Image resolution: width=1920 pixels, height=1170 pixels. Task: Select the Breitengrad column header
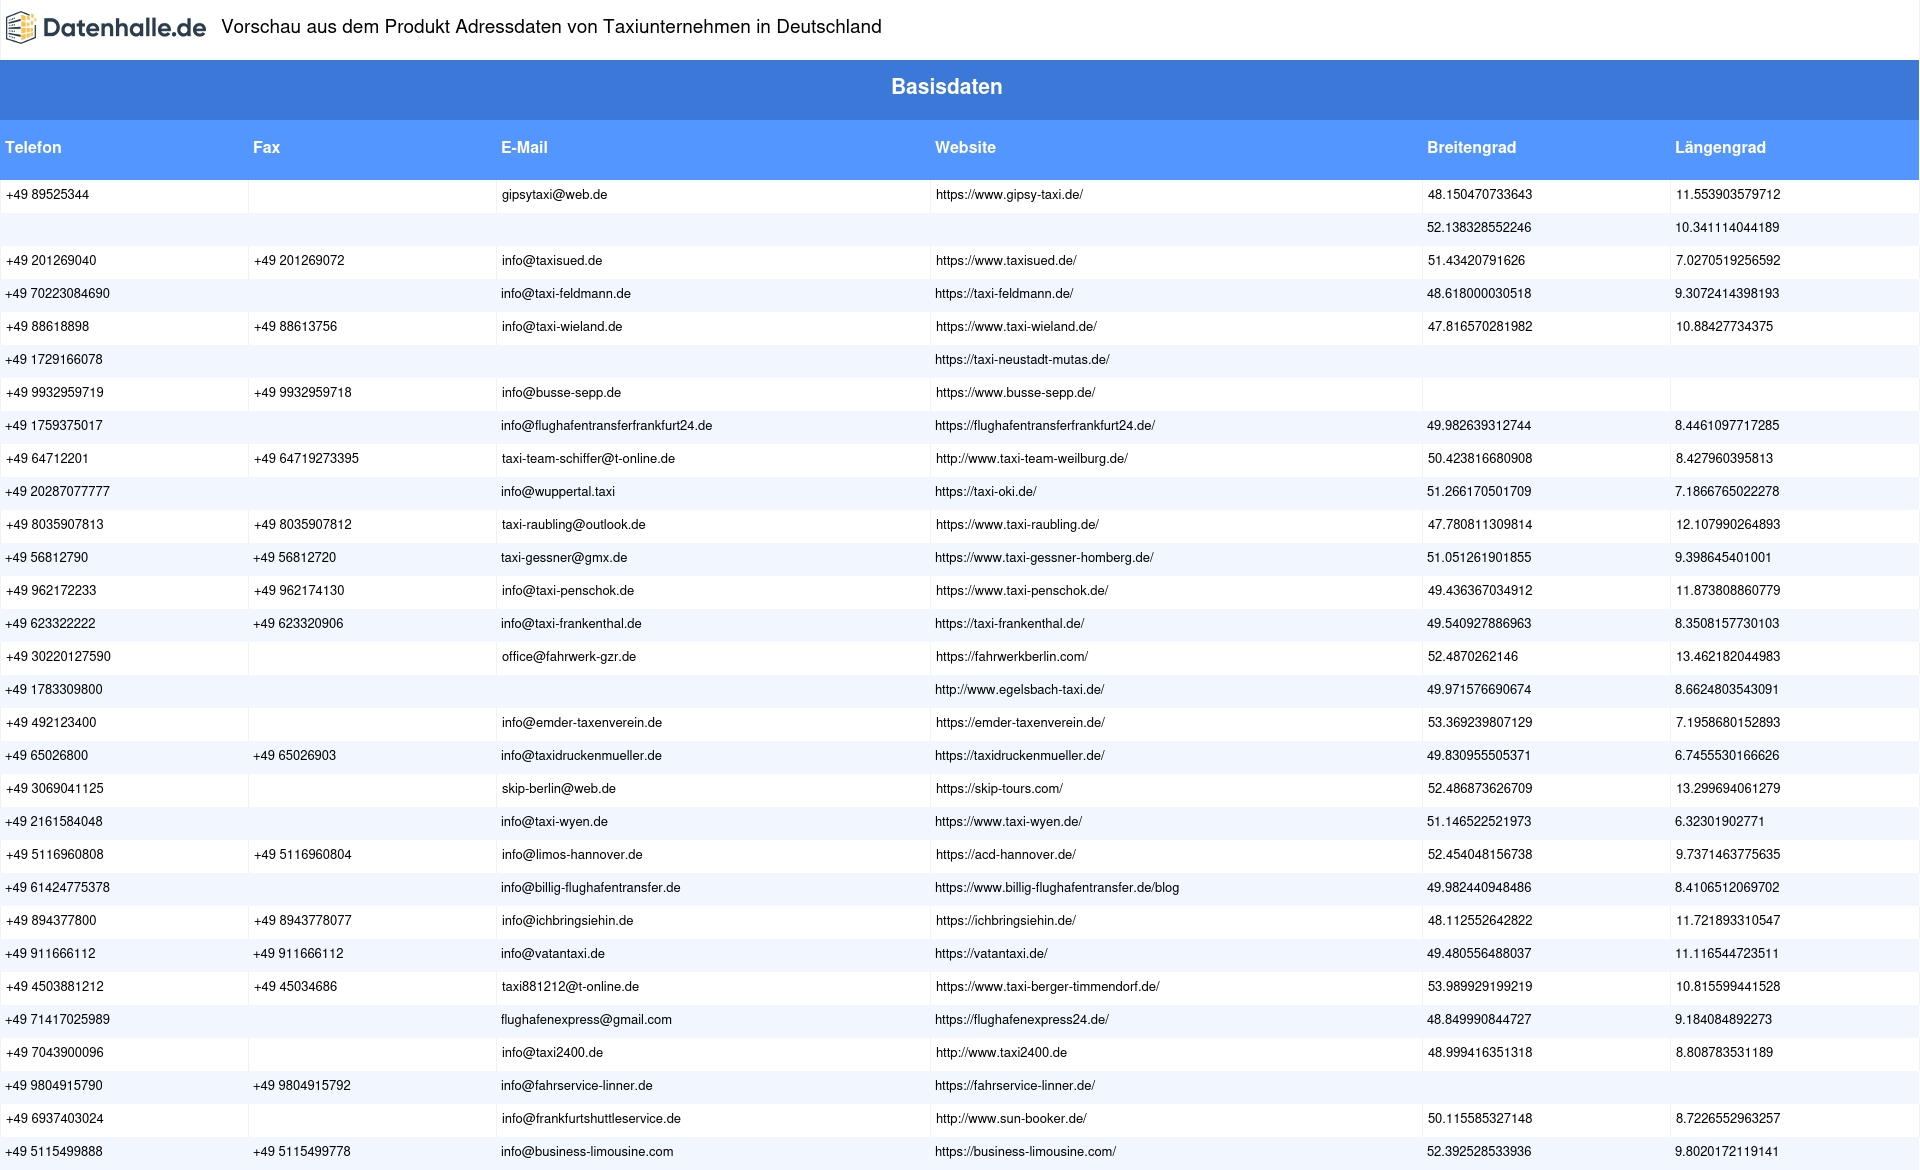pyautogui.click(x=1471, y=147)
